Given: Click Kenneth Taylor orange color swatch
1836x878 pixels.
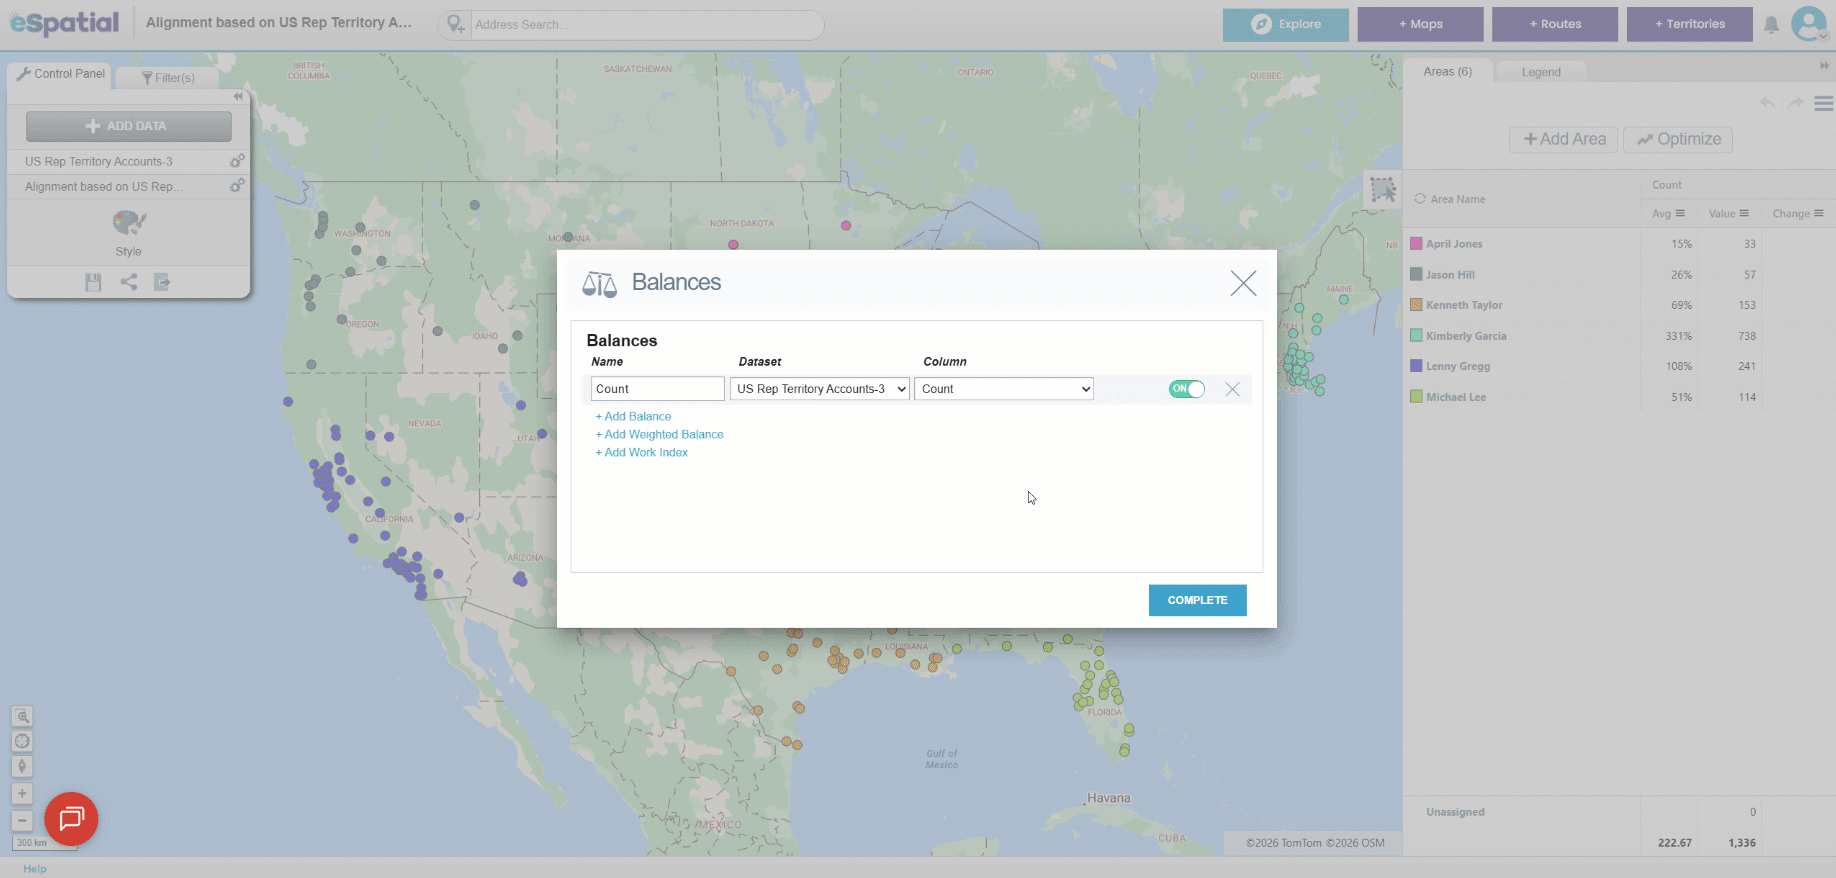Looking at the screenshot, I should 1416,305.
